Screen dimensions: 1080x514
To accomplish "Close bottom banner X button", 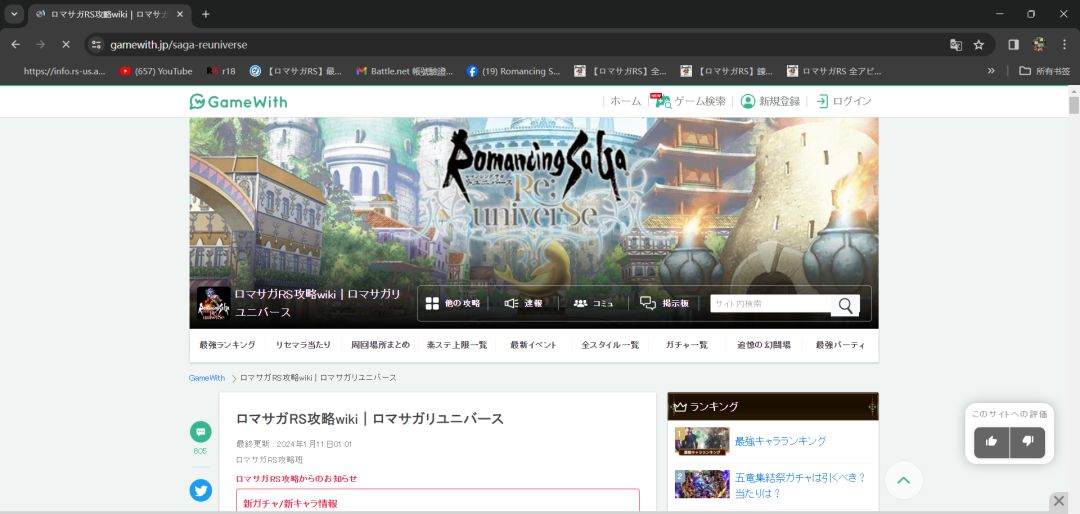I will tap(1059, 501).
